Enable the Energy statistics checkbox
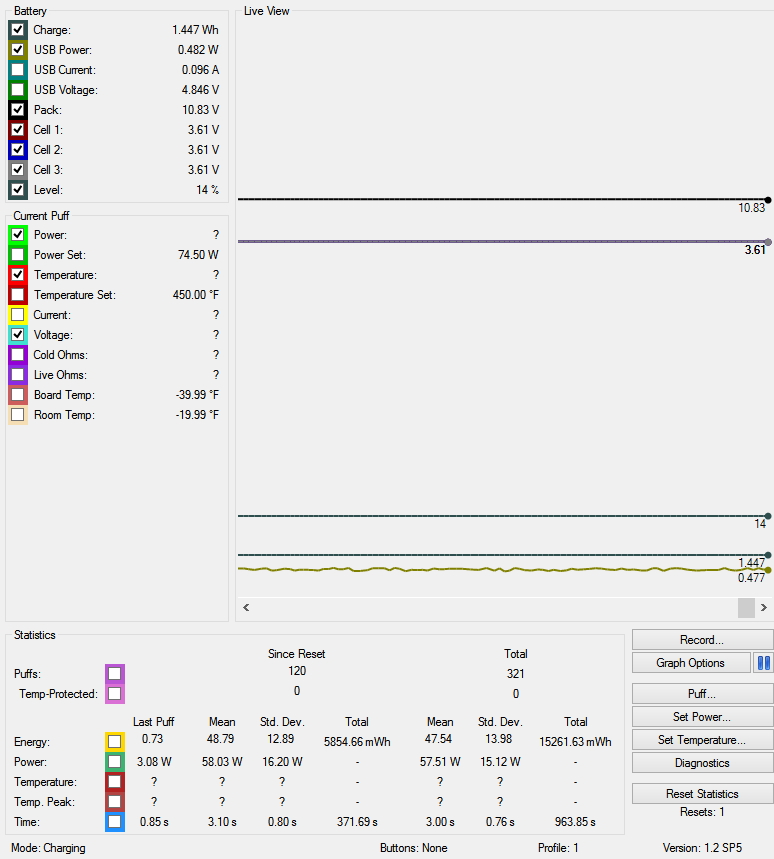The width and height of the screenshot is (774, 859). tap(115, 742)
